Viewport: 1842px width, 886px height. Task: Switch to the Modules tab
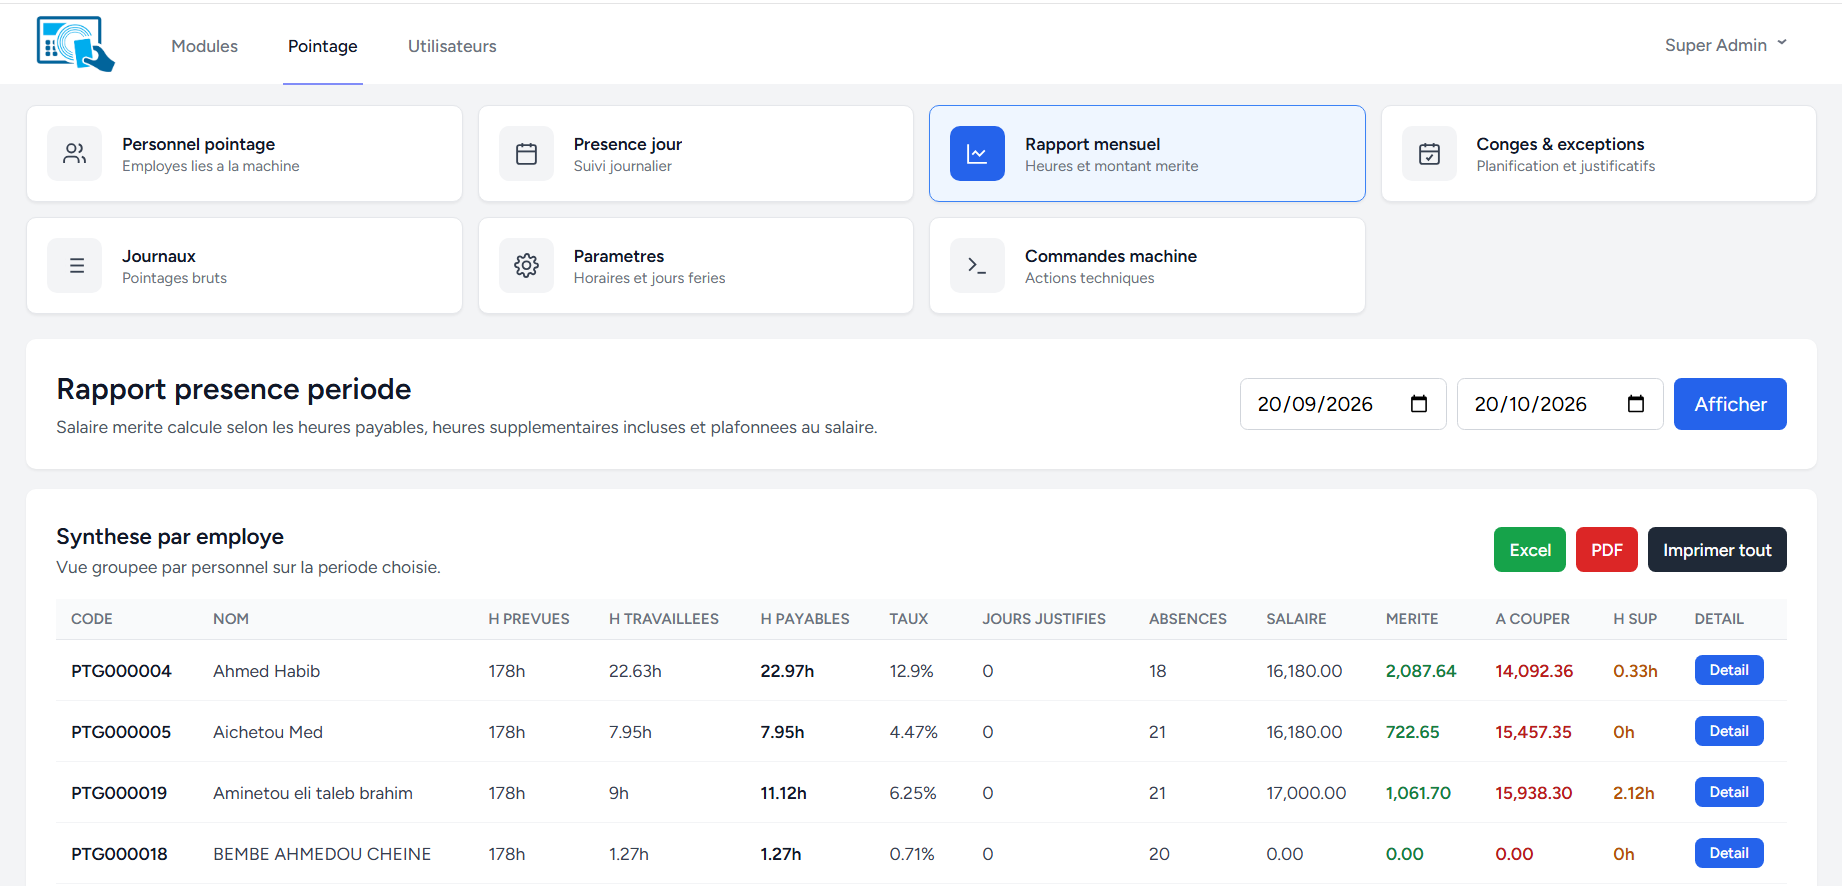tap(204, 46)
